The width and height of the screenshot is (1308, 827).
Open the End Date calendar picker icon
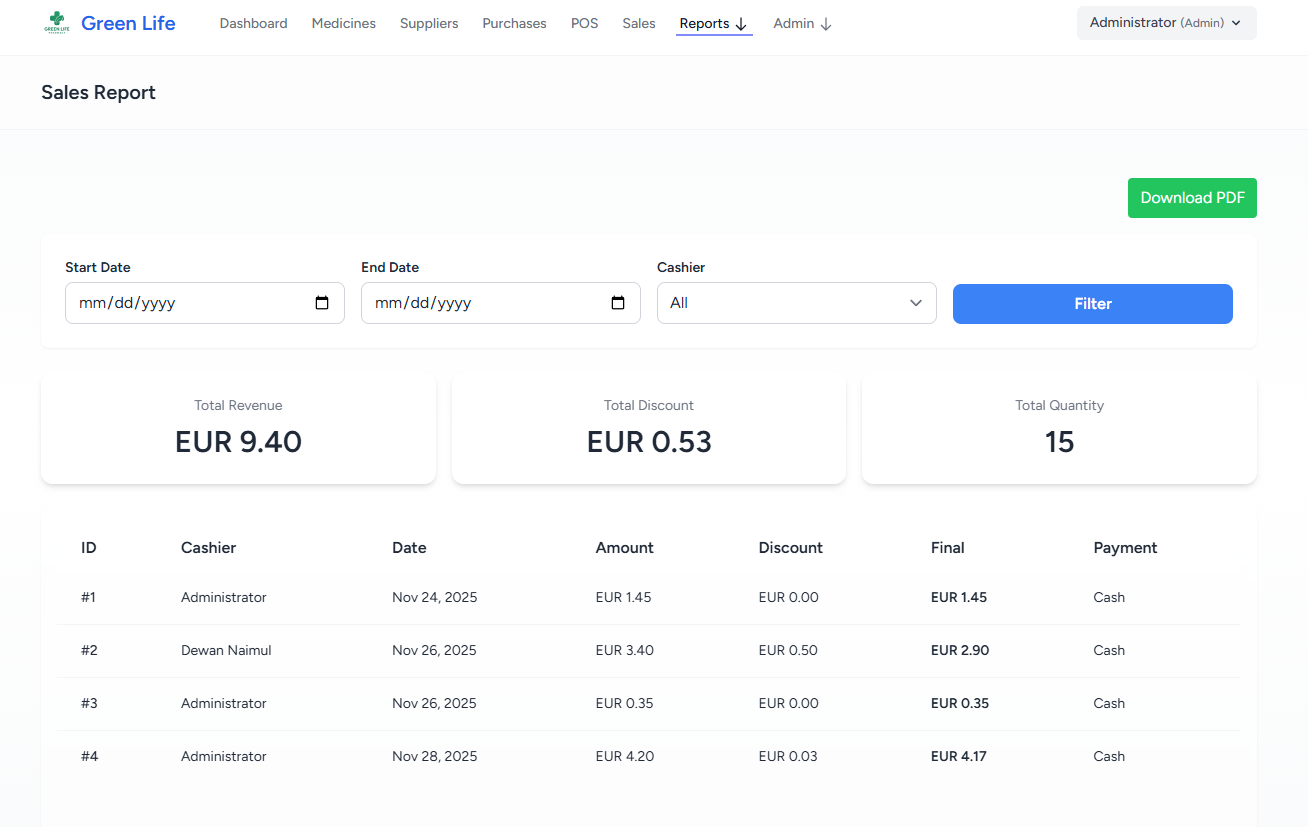click(618, 303)
